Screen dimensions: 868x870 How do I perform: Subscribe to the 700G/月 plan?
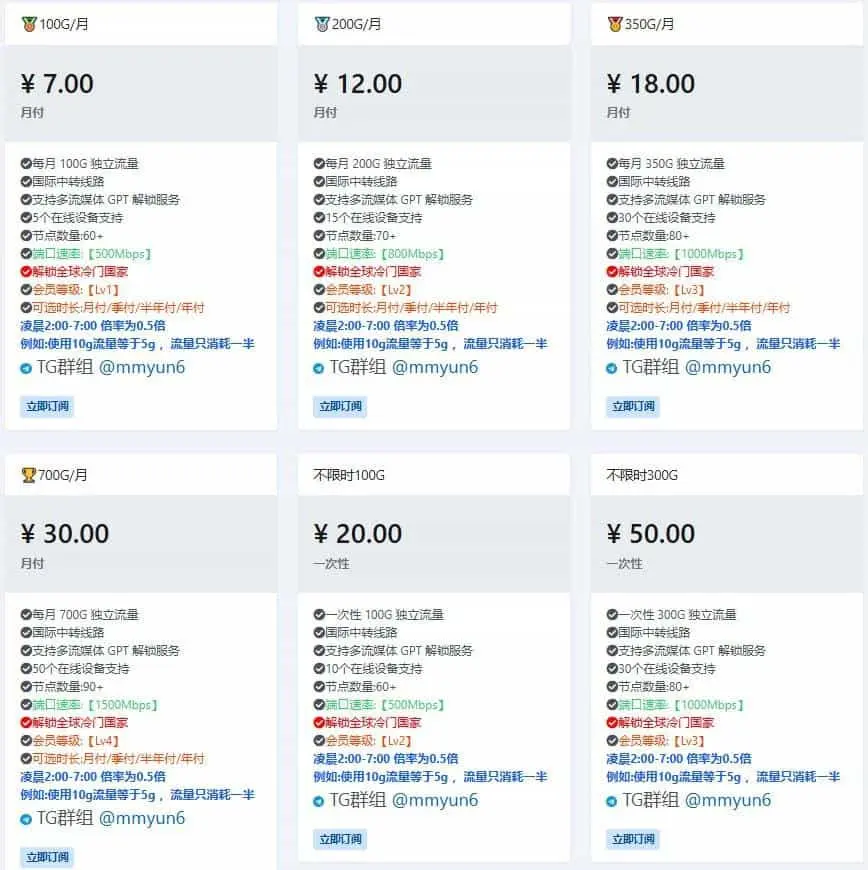[47, 857]
